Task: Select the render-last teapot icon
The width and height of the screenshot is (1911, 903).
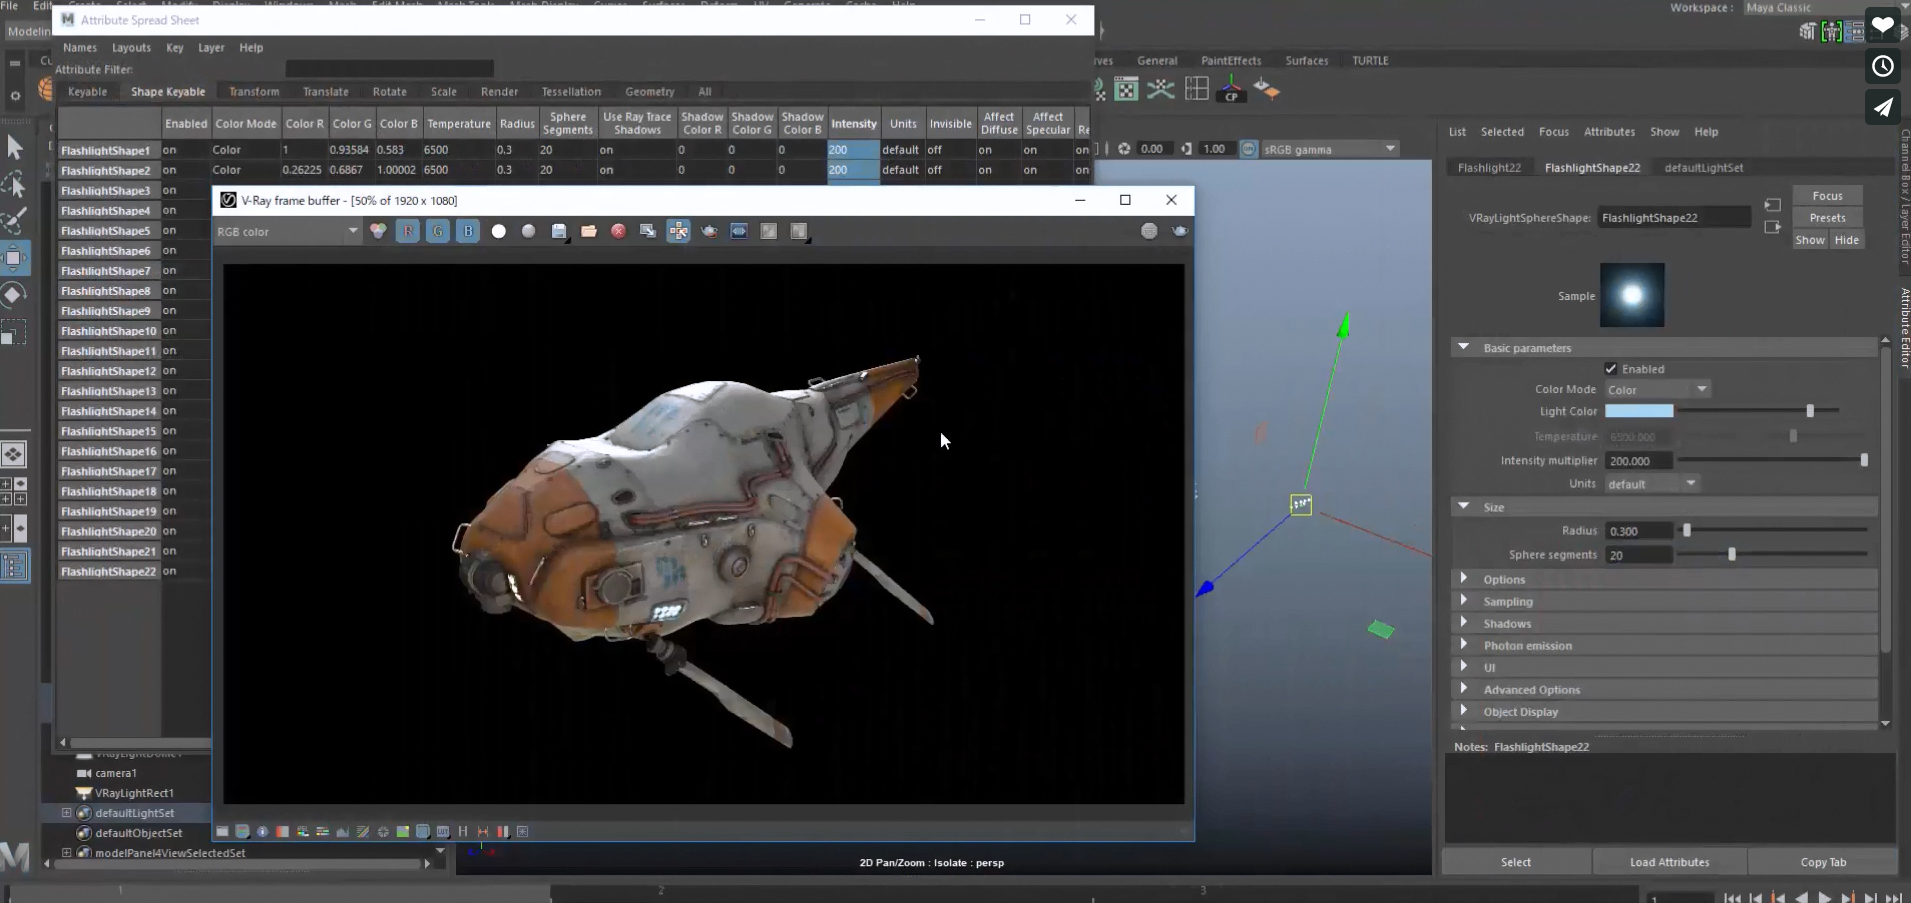Action: point(709,231)
